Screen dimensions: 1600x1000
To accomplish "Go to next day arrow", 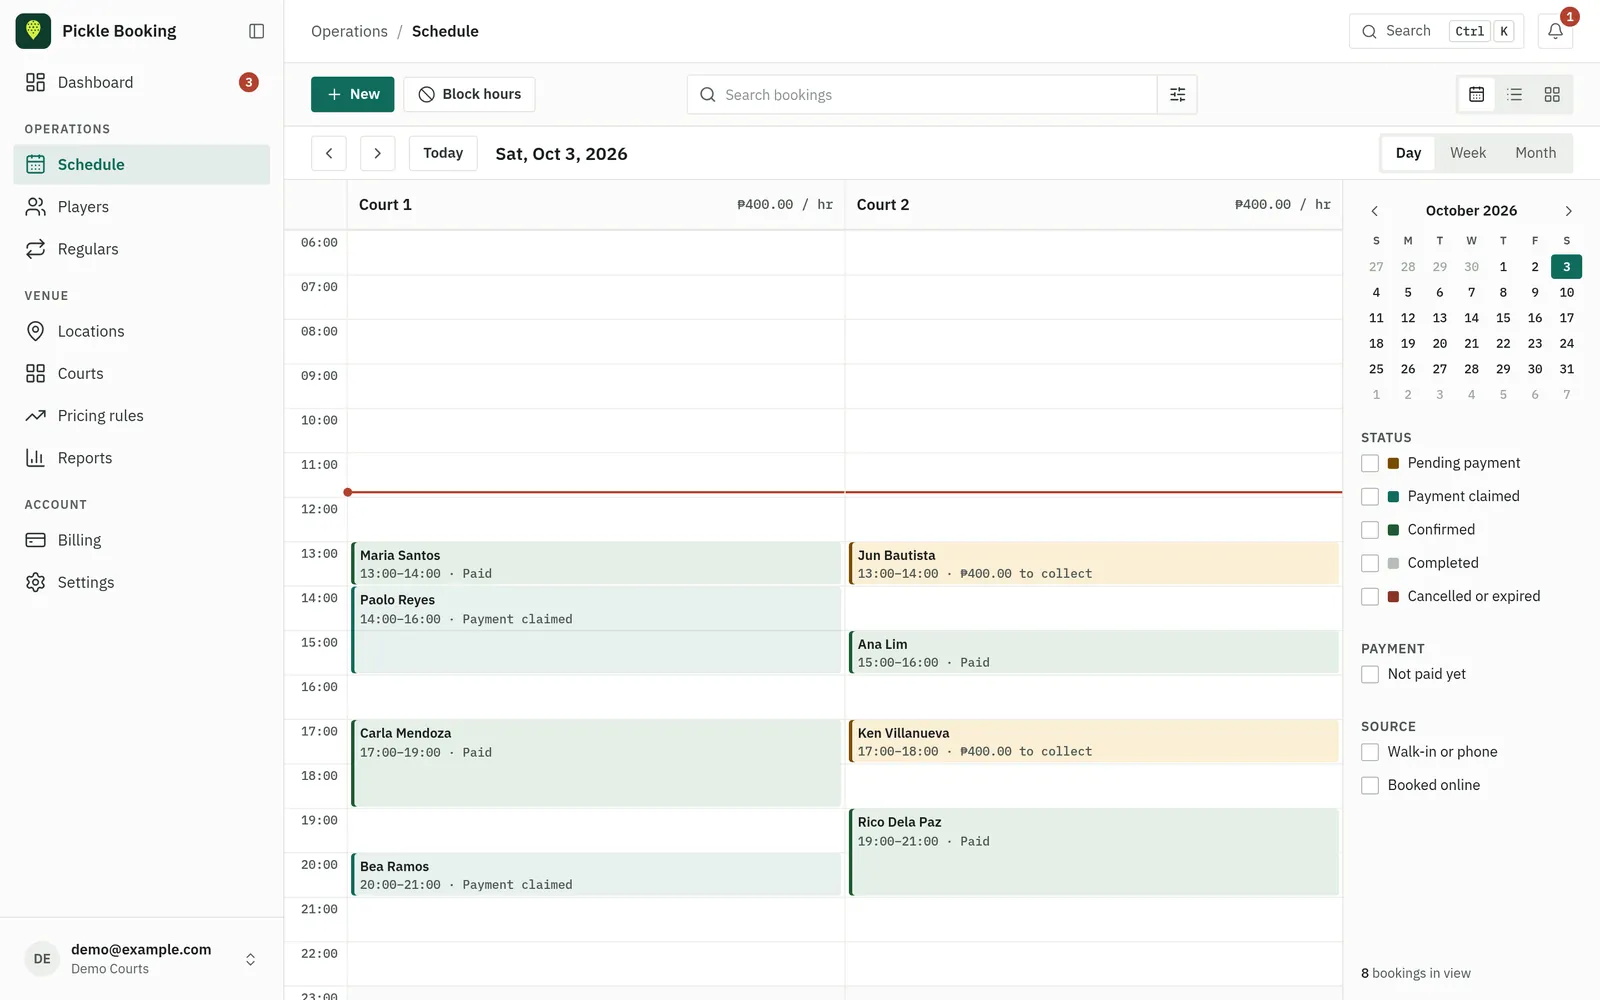I will click(377, 153).
